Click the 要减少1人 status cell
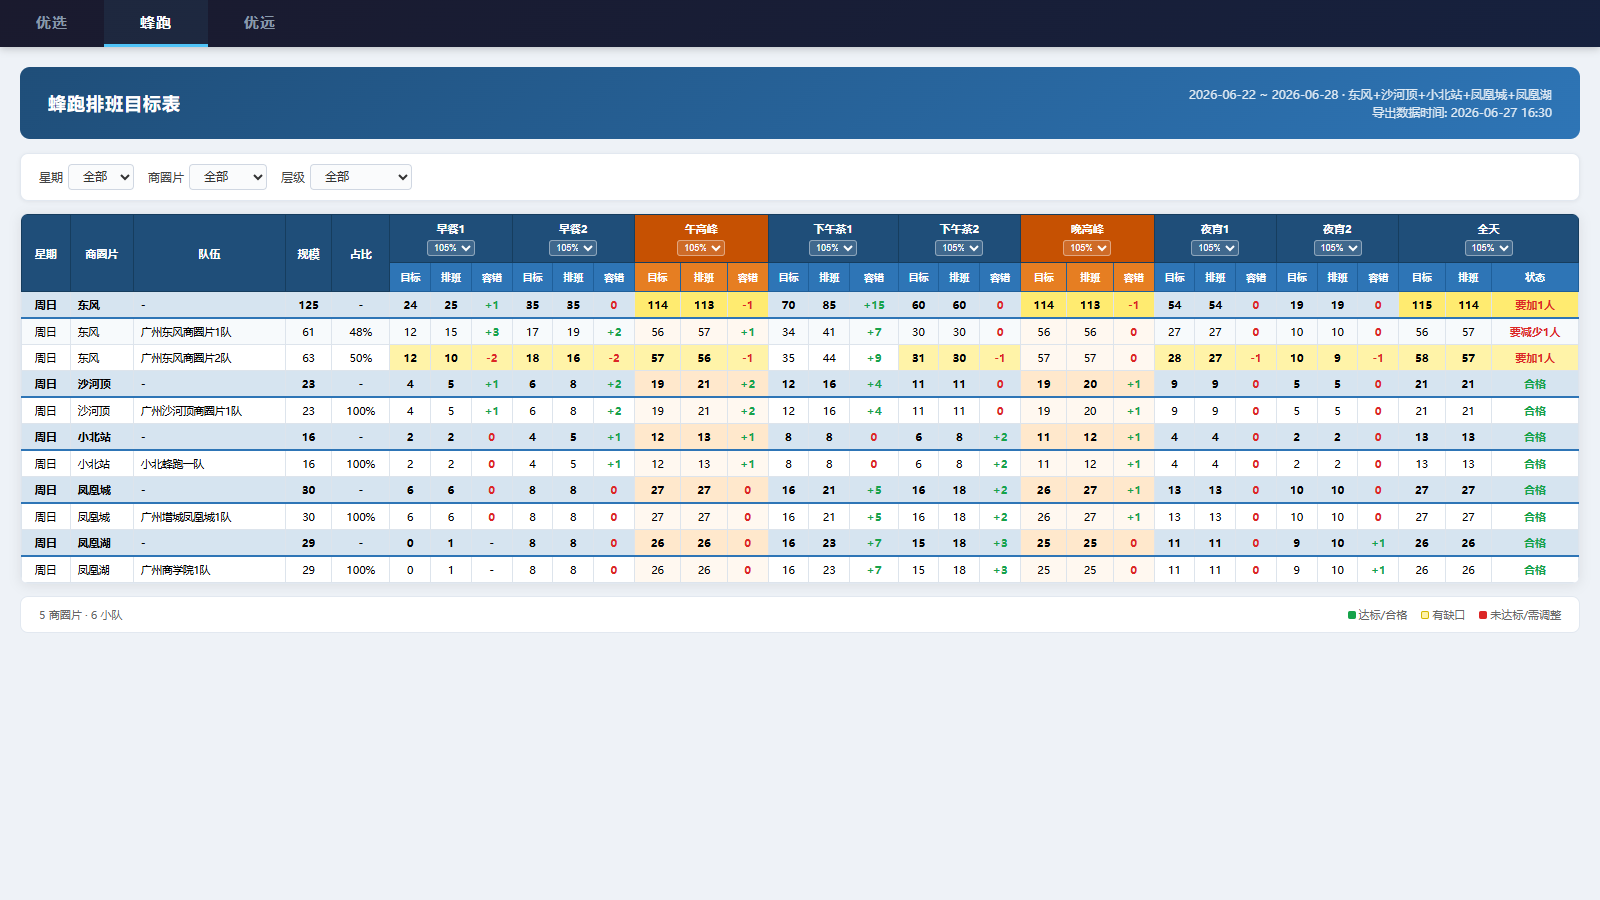The height and width of the screenshot is (900, 1600). coord(1535,332)
